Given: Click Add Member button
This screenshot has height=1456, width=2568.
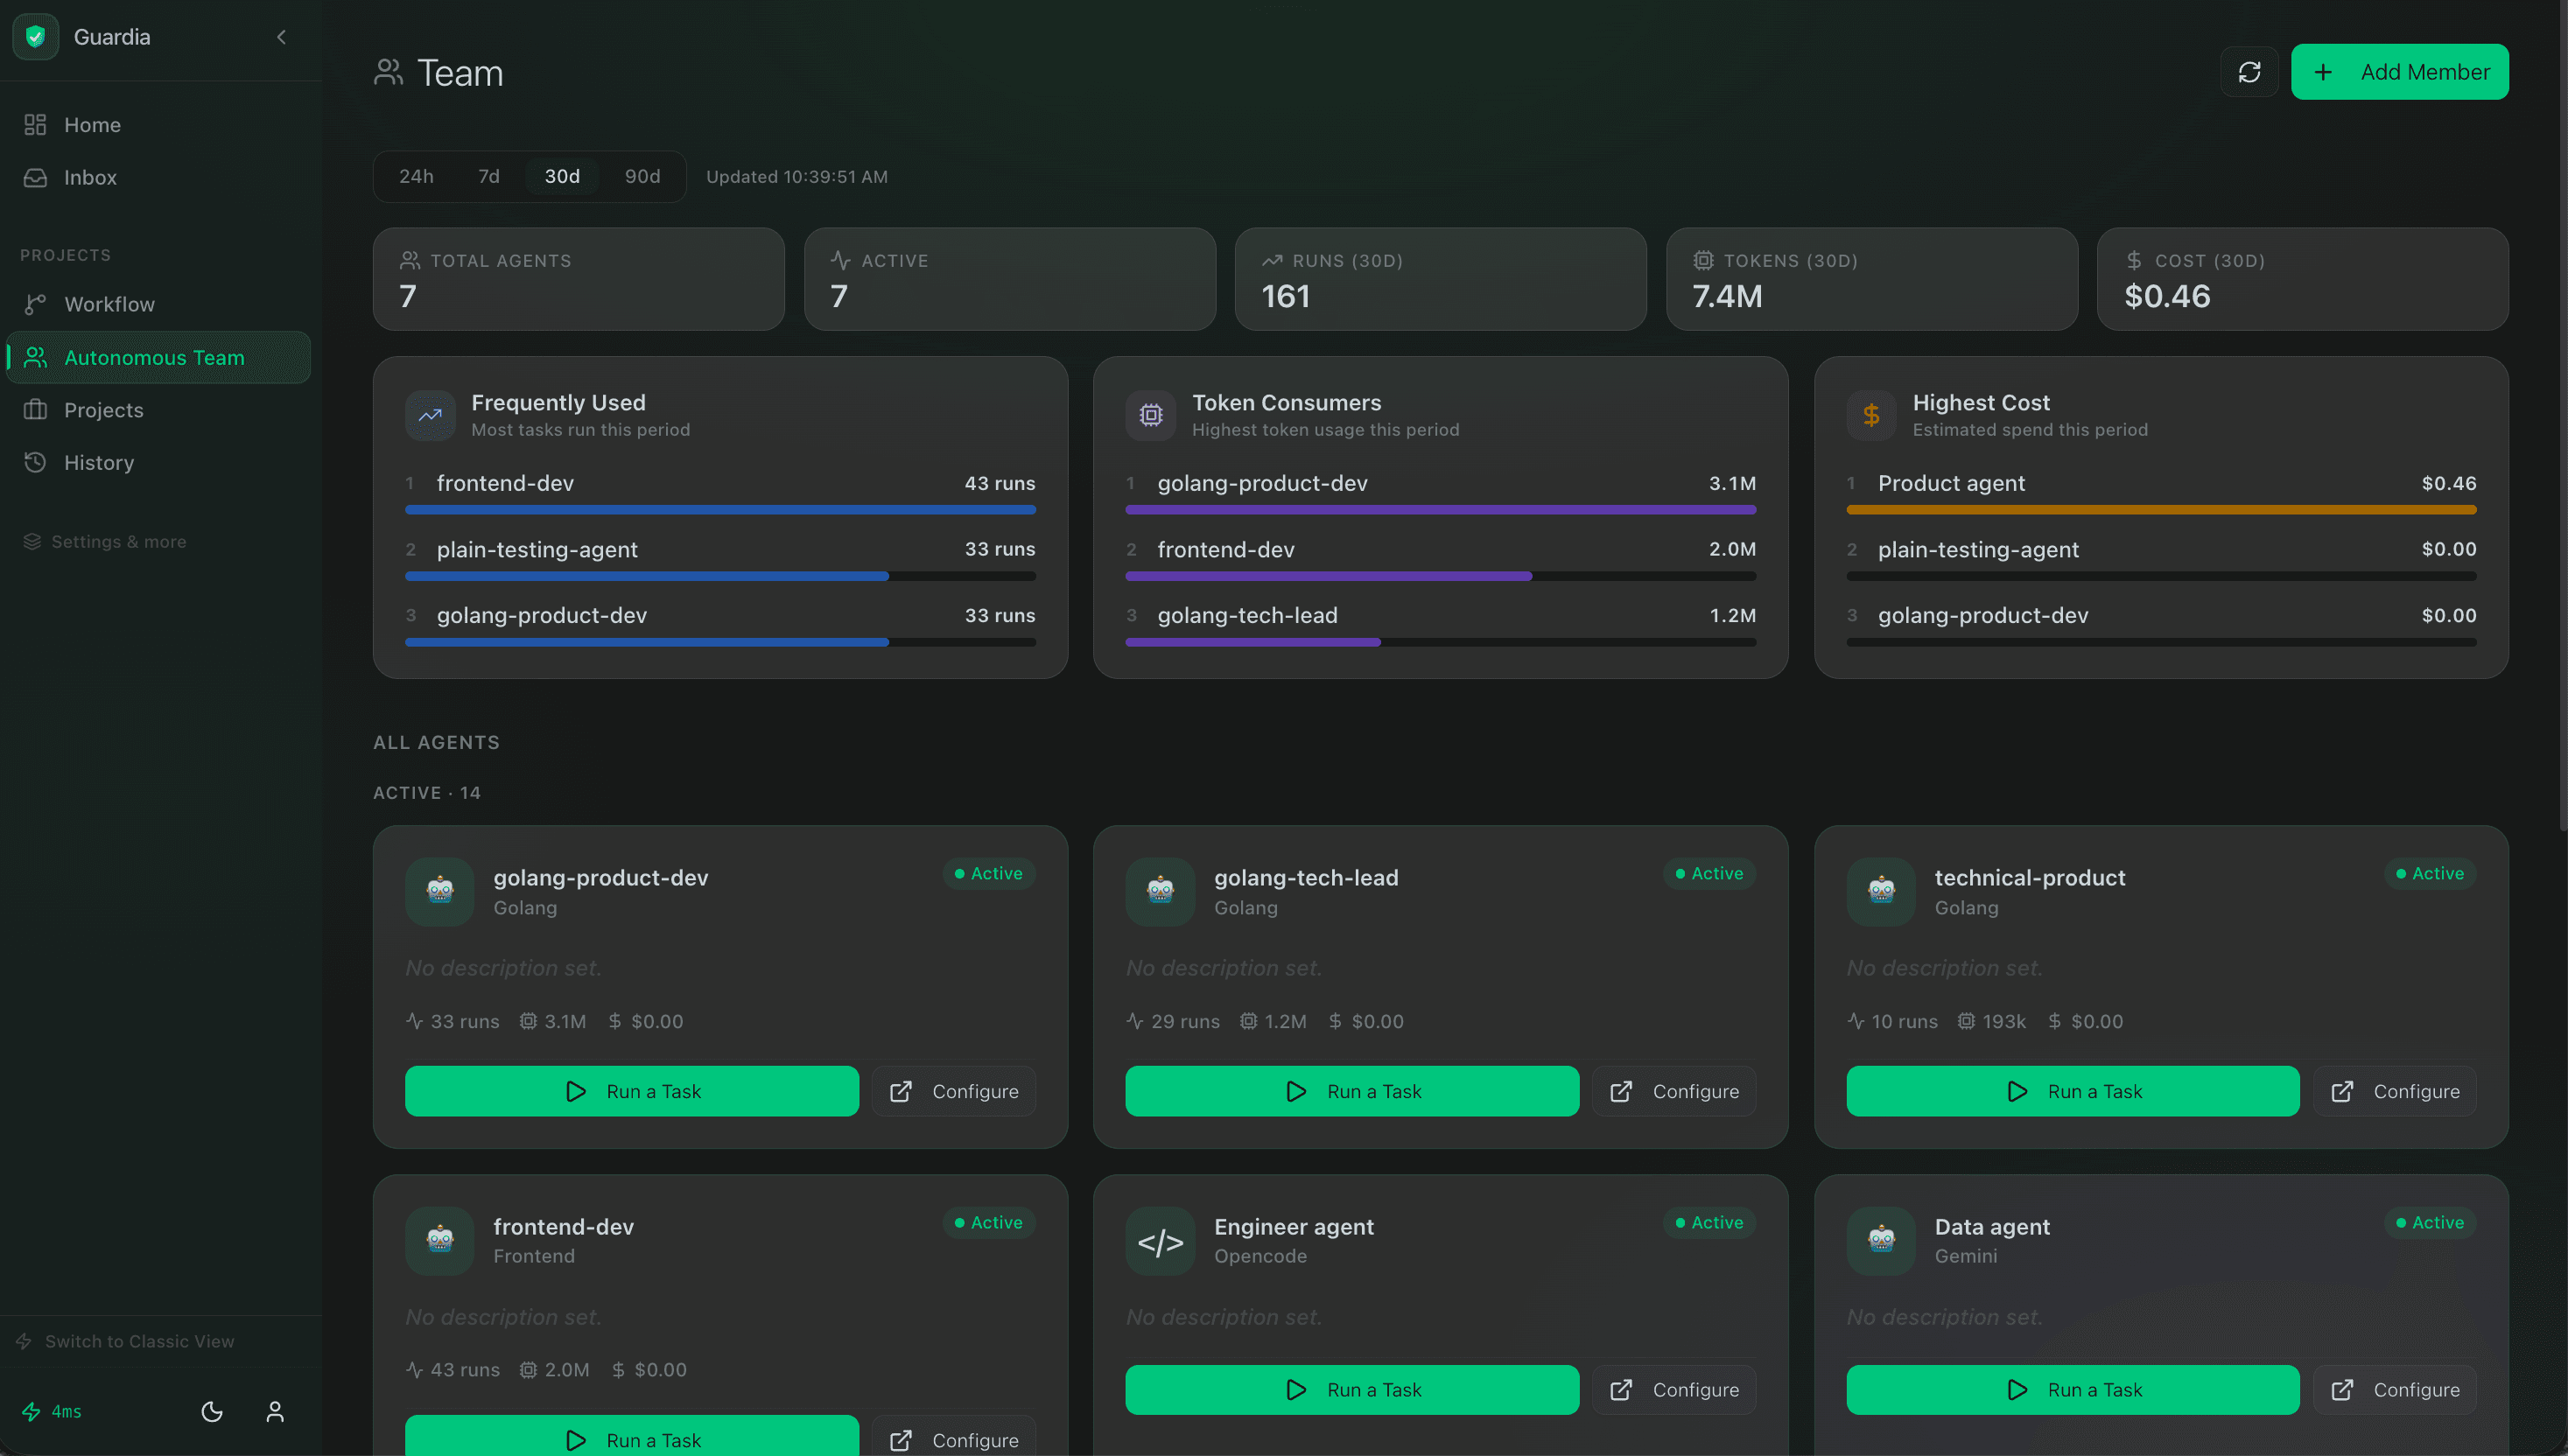Looking at the screenshot, I should coord(2399,72).
